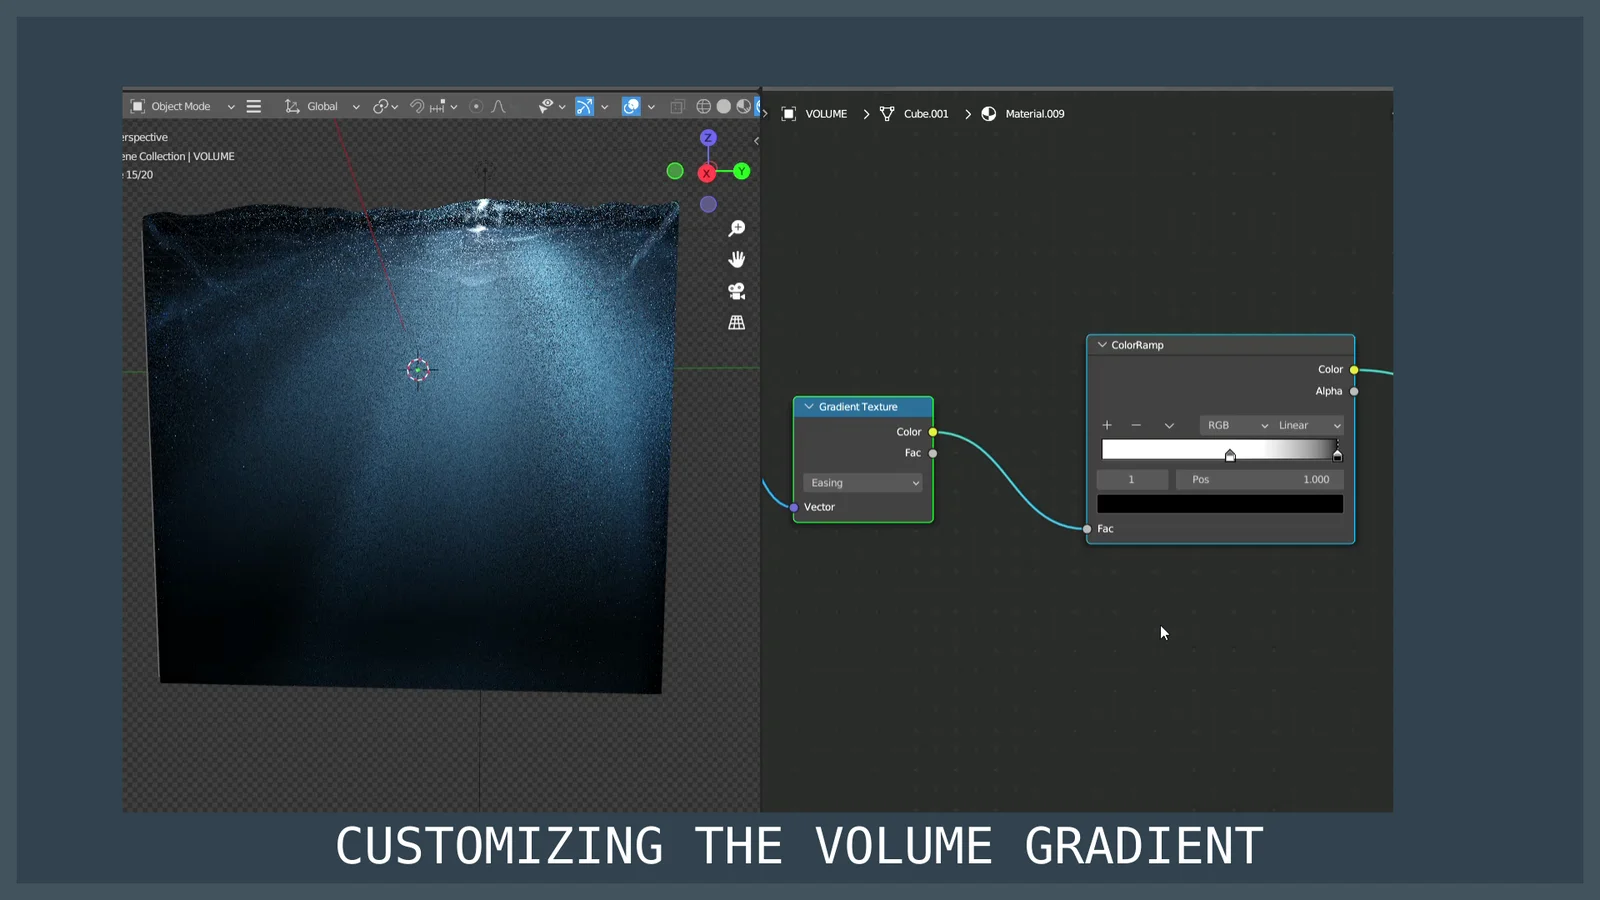
Task: Select the Zoom tool in the viewport sidebar
Action: point(736,227)
